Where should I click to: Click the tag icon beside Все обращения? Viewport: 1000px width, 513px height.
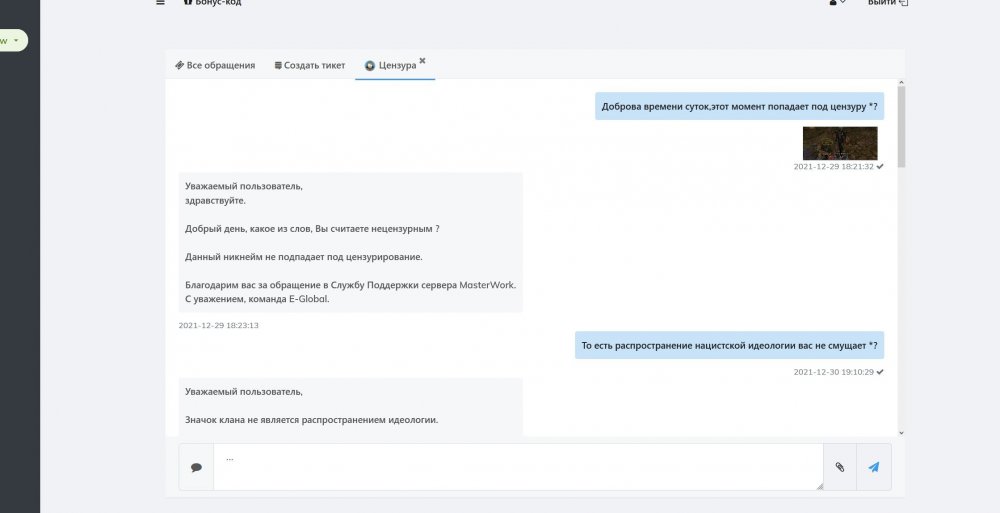(179, 65)
